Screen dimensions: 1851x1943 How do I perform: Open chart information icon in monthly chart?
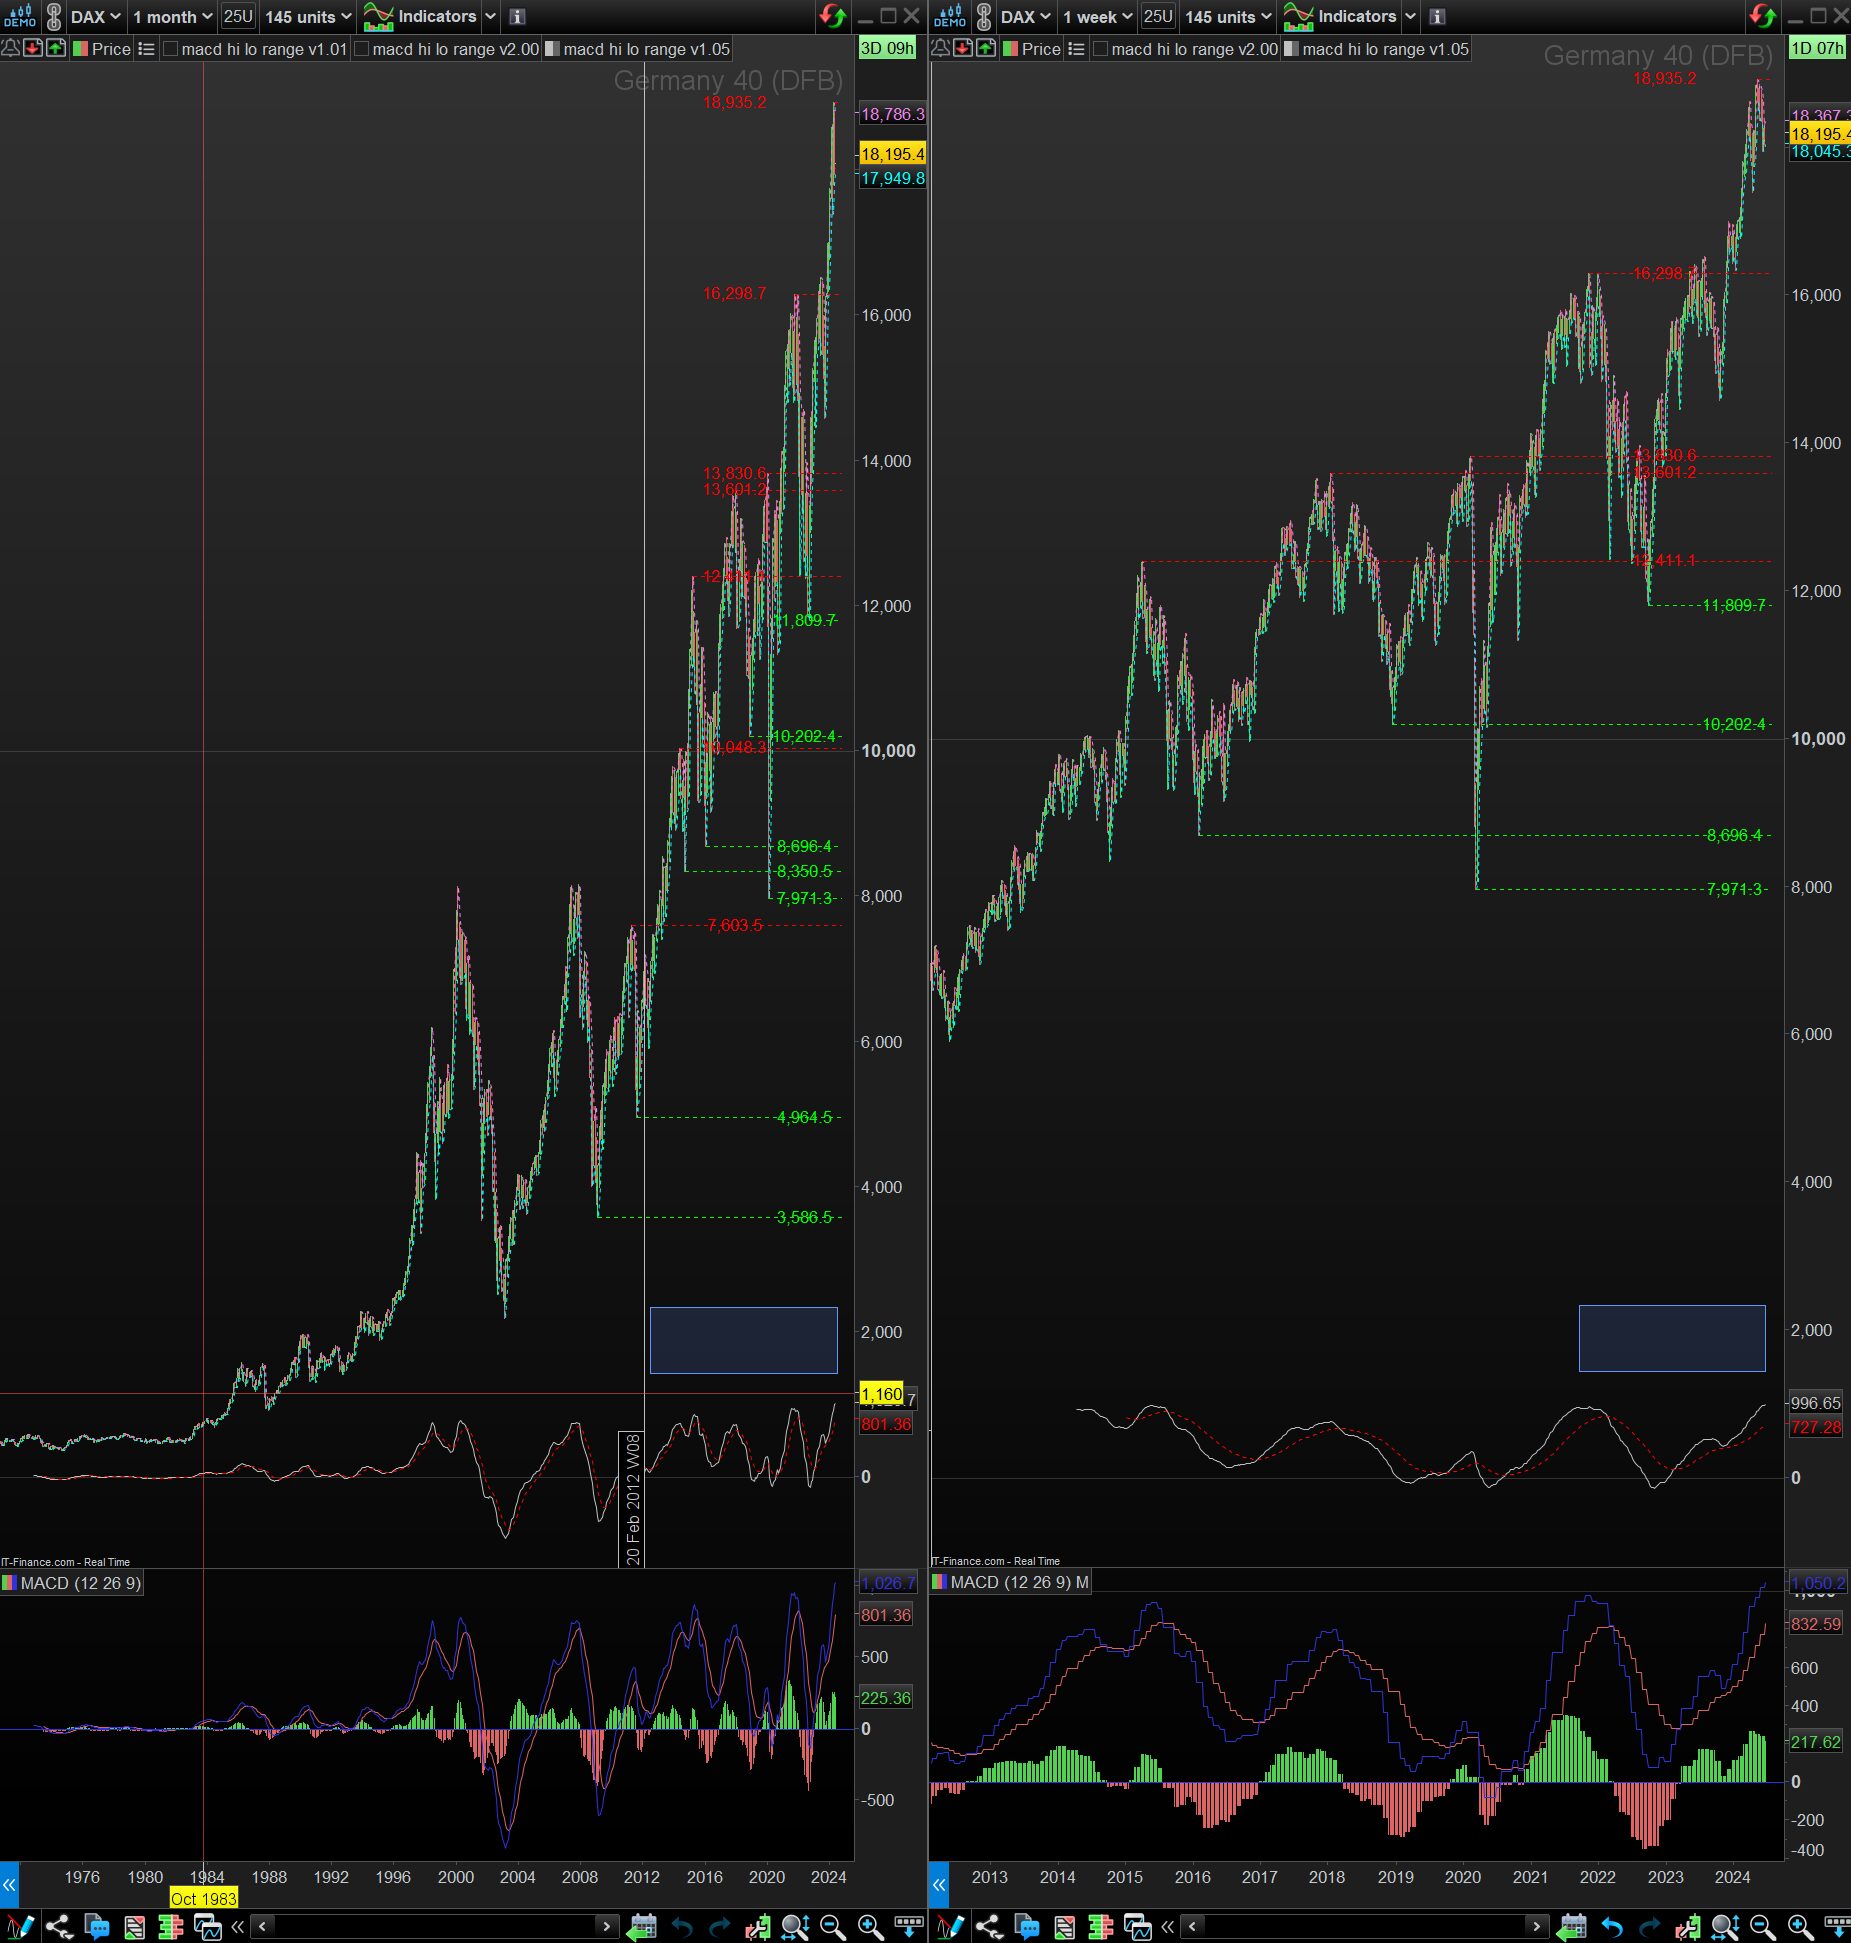517,17
